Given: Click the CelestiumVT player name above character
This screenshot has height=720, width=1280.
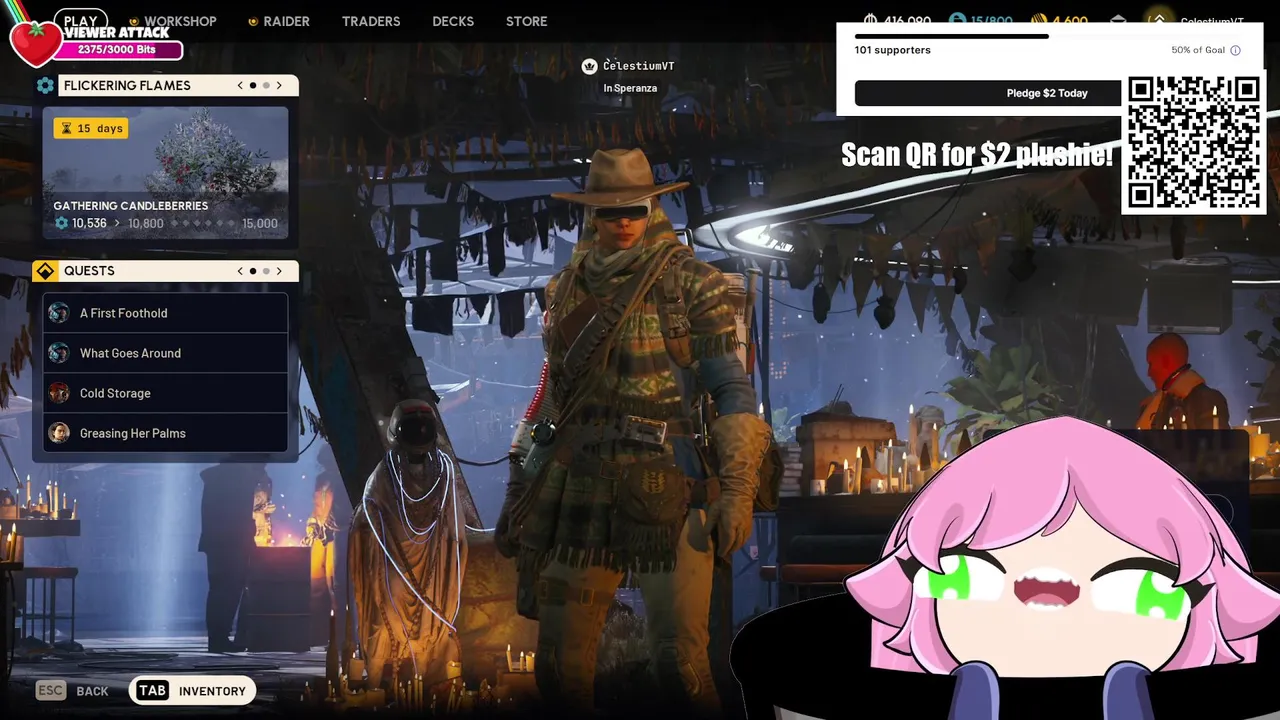Looking at the screenshot, I should click(638, 66).
